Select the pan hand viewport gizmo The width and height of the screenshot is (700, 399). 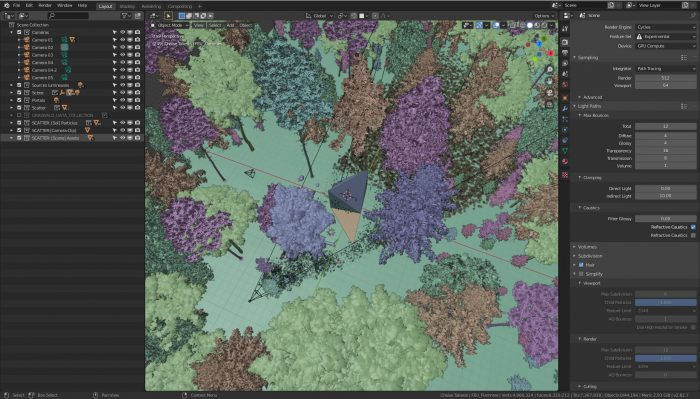550,81
